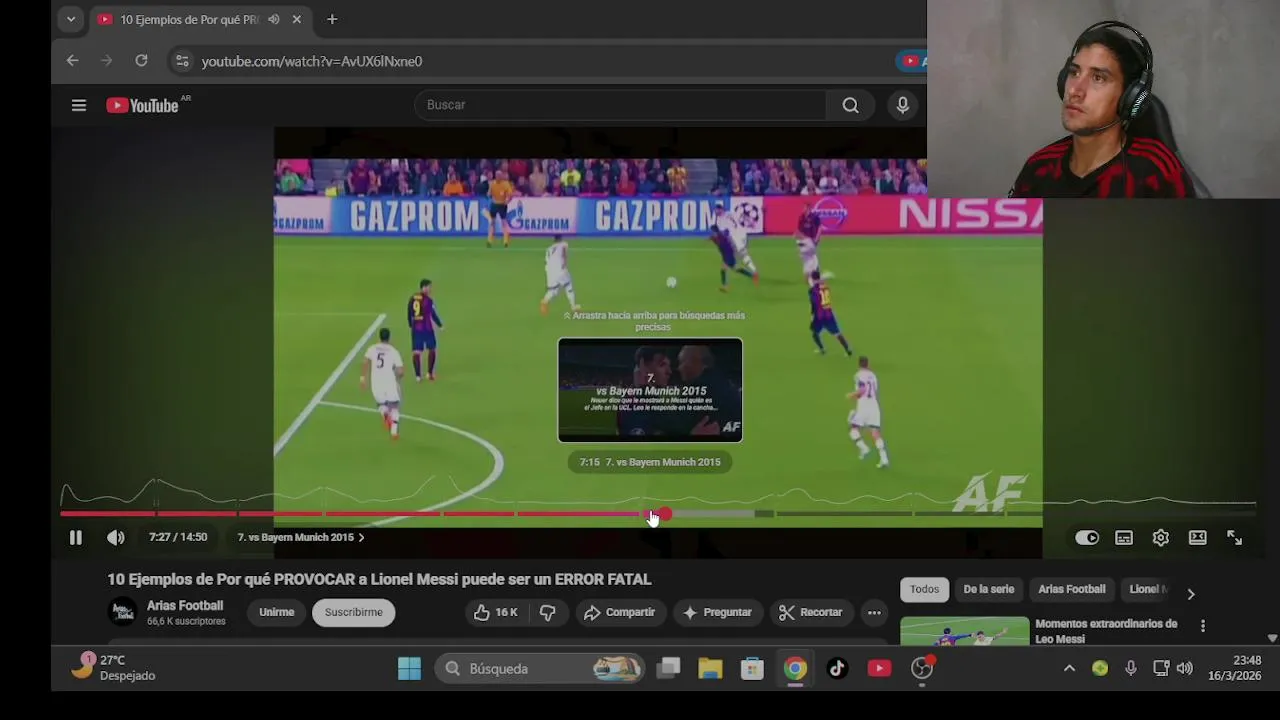1280x720 pixels.
Task: Dislike the video
Action: pos(548,612)
